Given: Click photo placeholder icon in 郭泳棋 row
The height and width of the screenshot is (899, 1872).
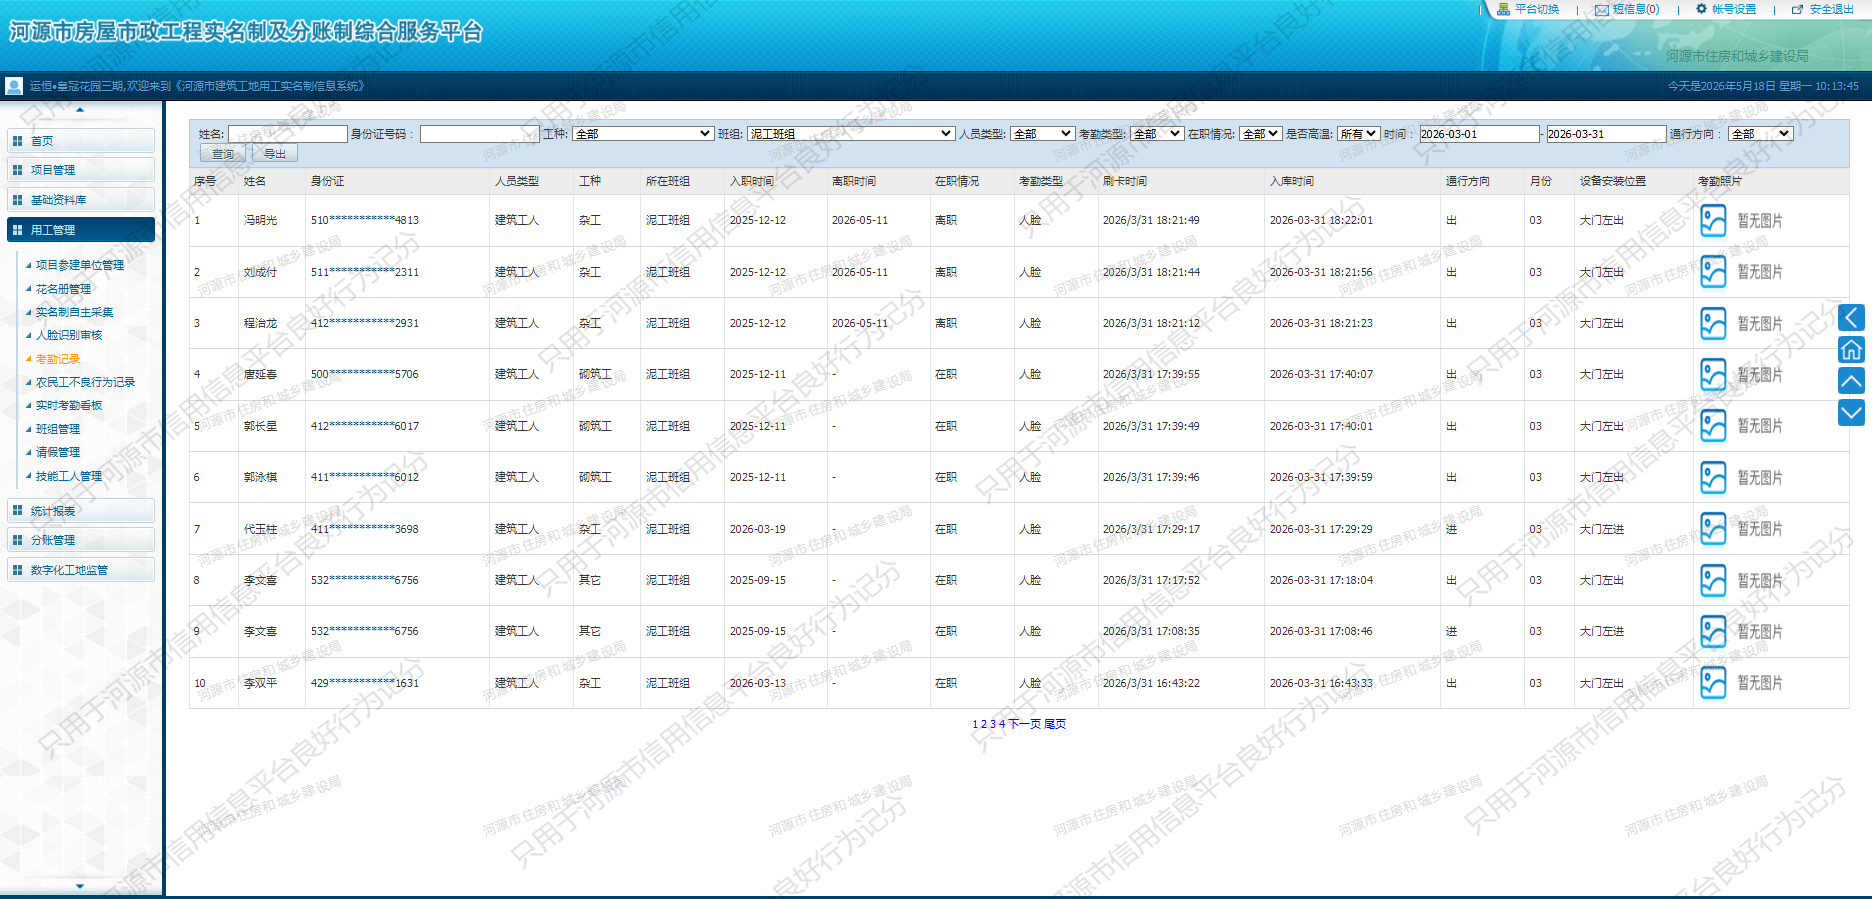Looking at the screenshot, I should coord(1713,477).
